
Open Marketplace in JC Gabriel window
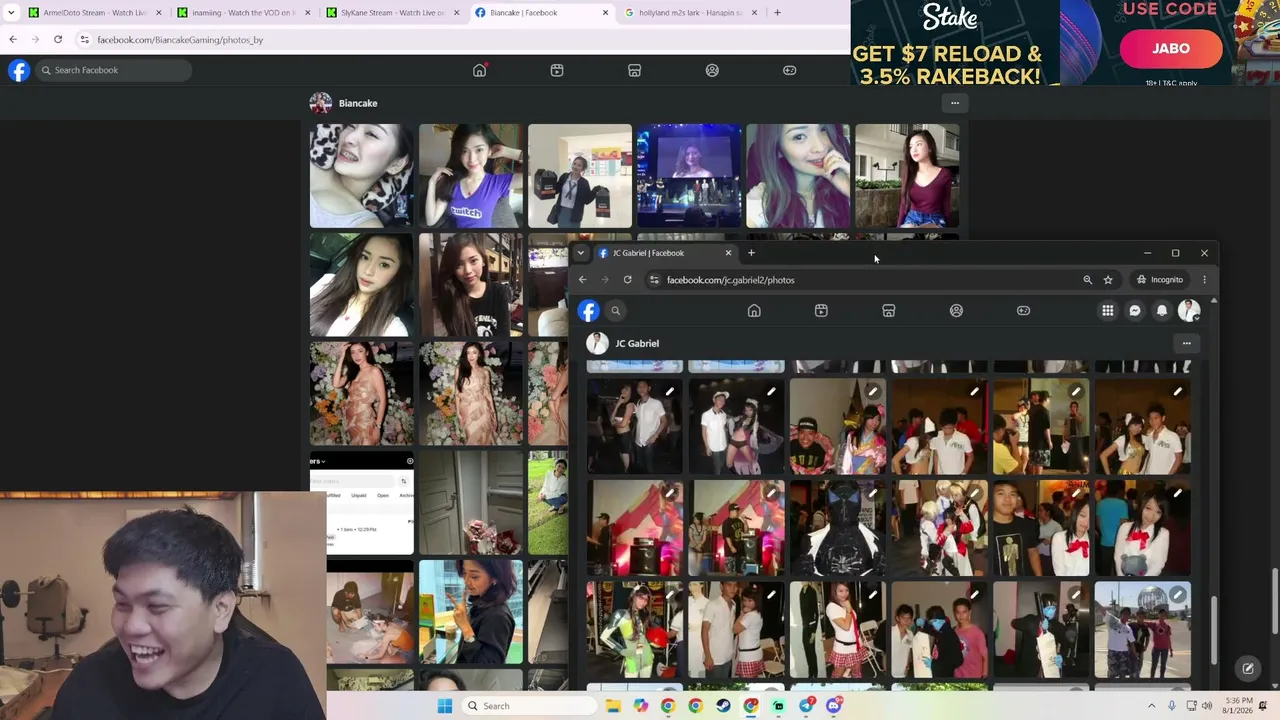tap(888, 311)
